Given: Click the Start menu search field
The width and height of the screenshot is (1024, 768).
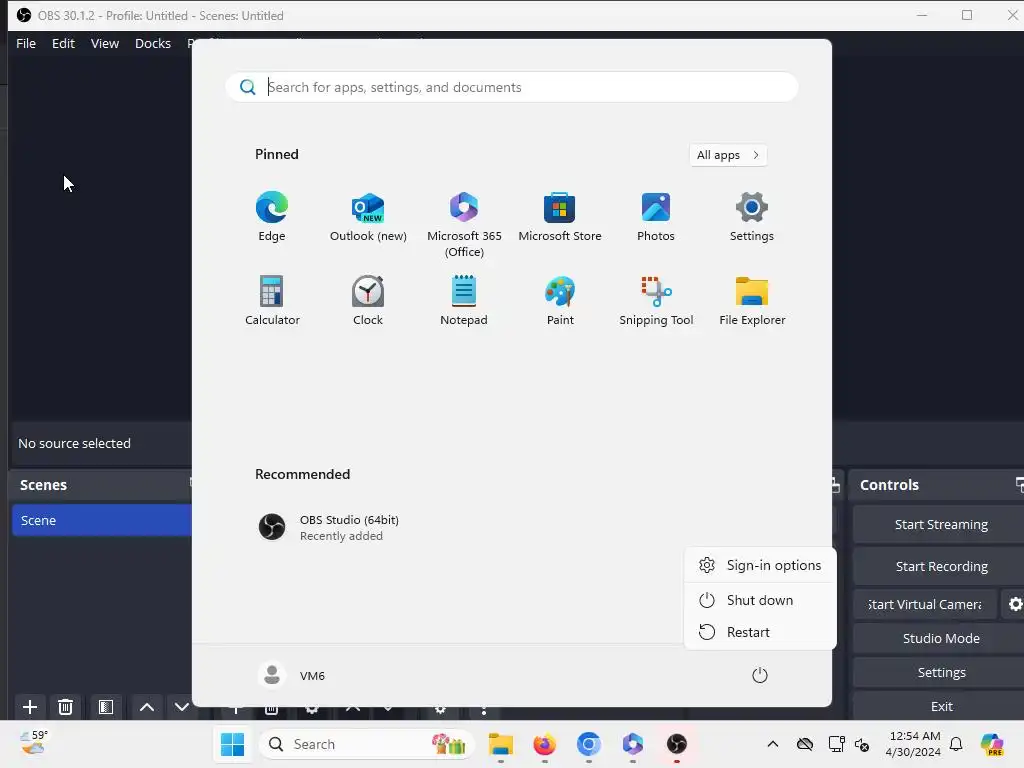Looking at the screenshot, I should (x=512, y=87).
